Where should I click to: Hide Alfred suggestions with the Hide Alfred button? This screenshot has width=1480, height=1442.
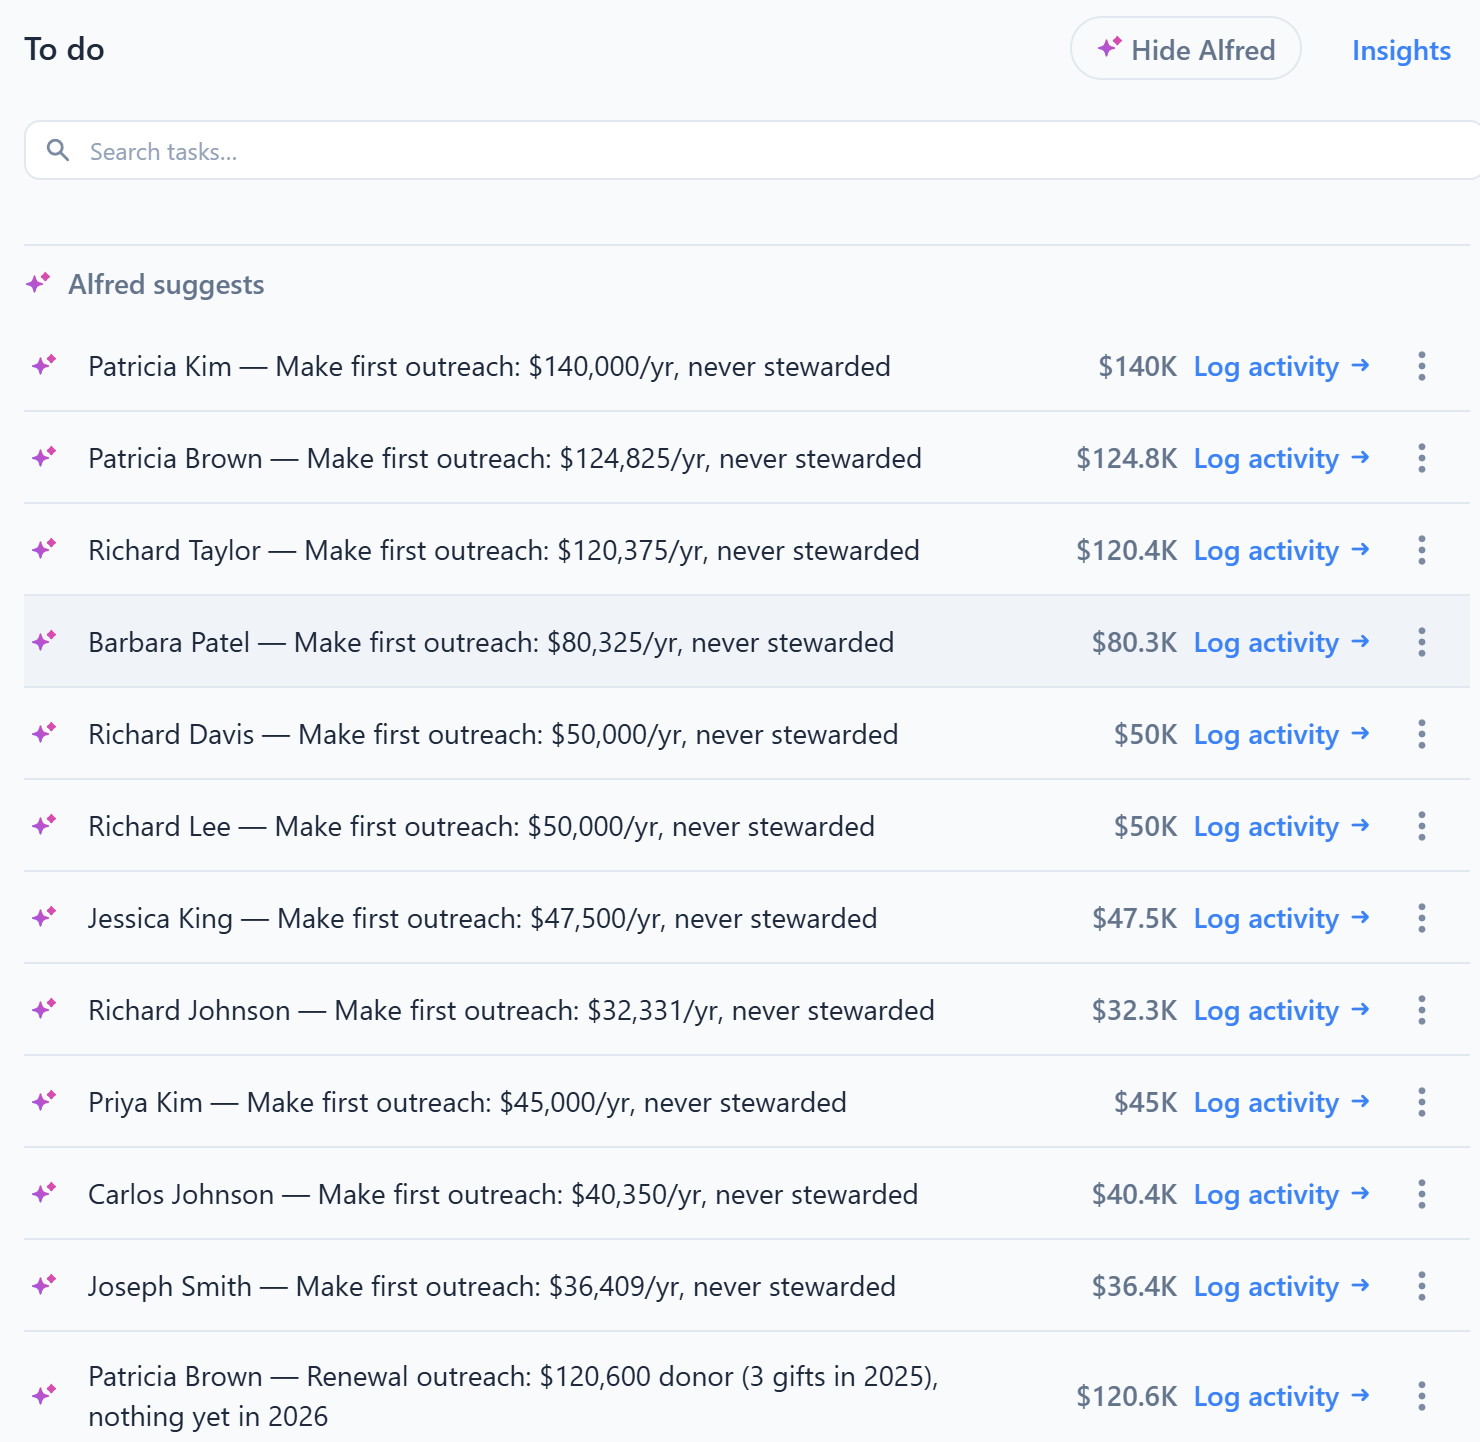pyautogui.click(x=1186, y=49)
